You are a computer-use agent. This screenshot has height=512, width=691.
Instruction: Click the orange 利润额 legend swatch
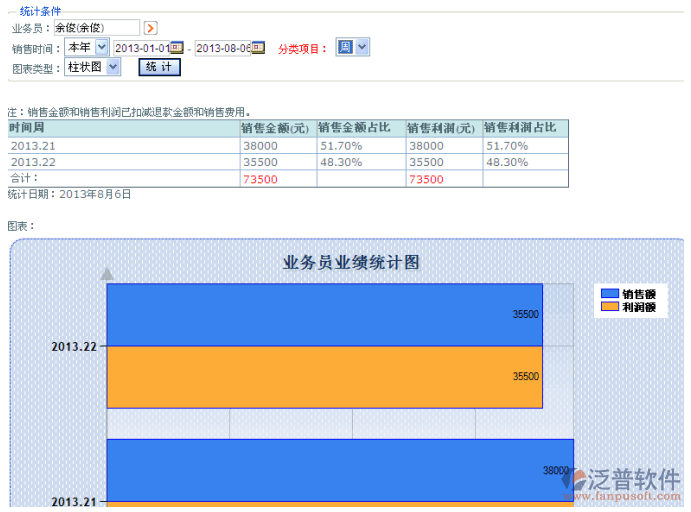point(609,307)
